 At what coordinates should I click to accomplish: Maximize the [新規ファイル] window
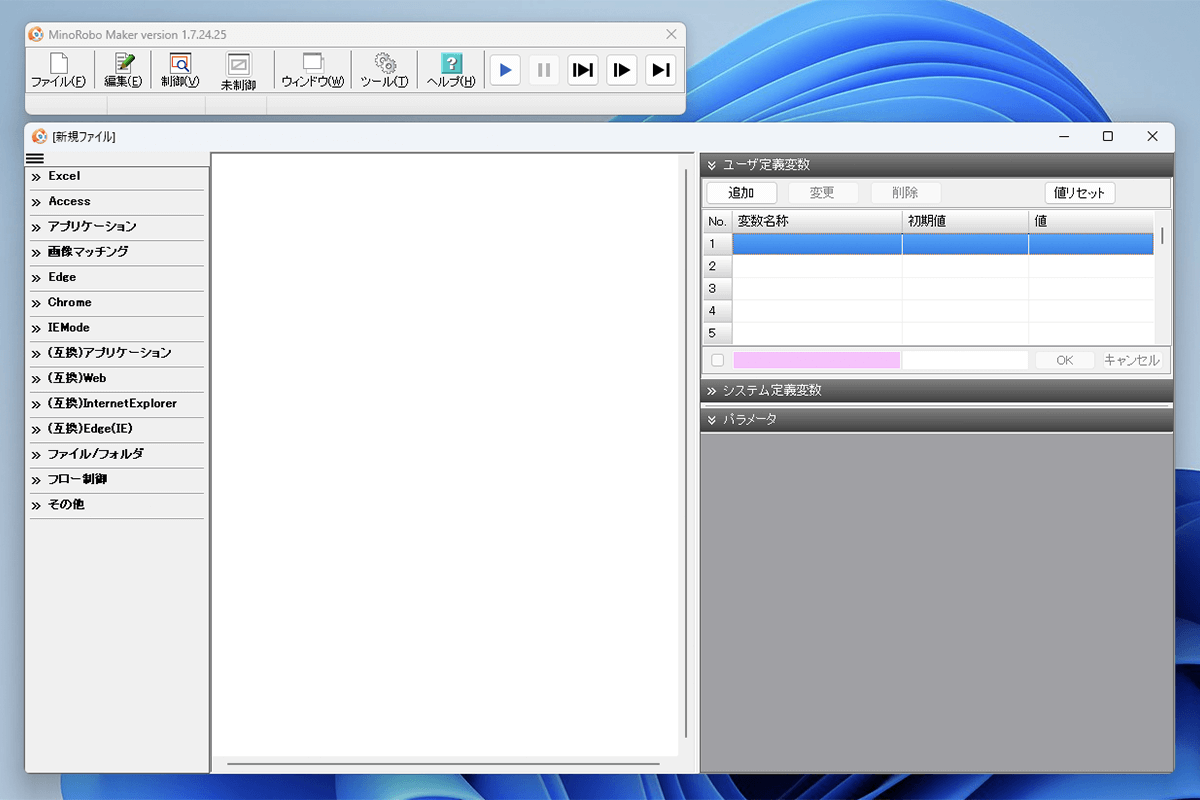point(1108,136)
